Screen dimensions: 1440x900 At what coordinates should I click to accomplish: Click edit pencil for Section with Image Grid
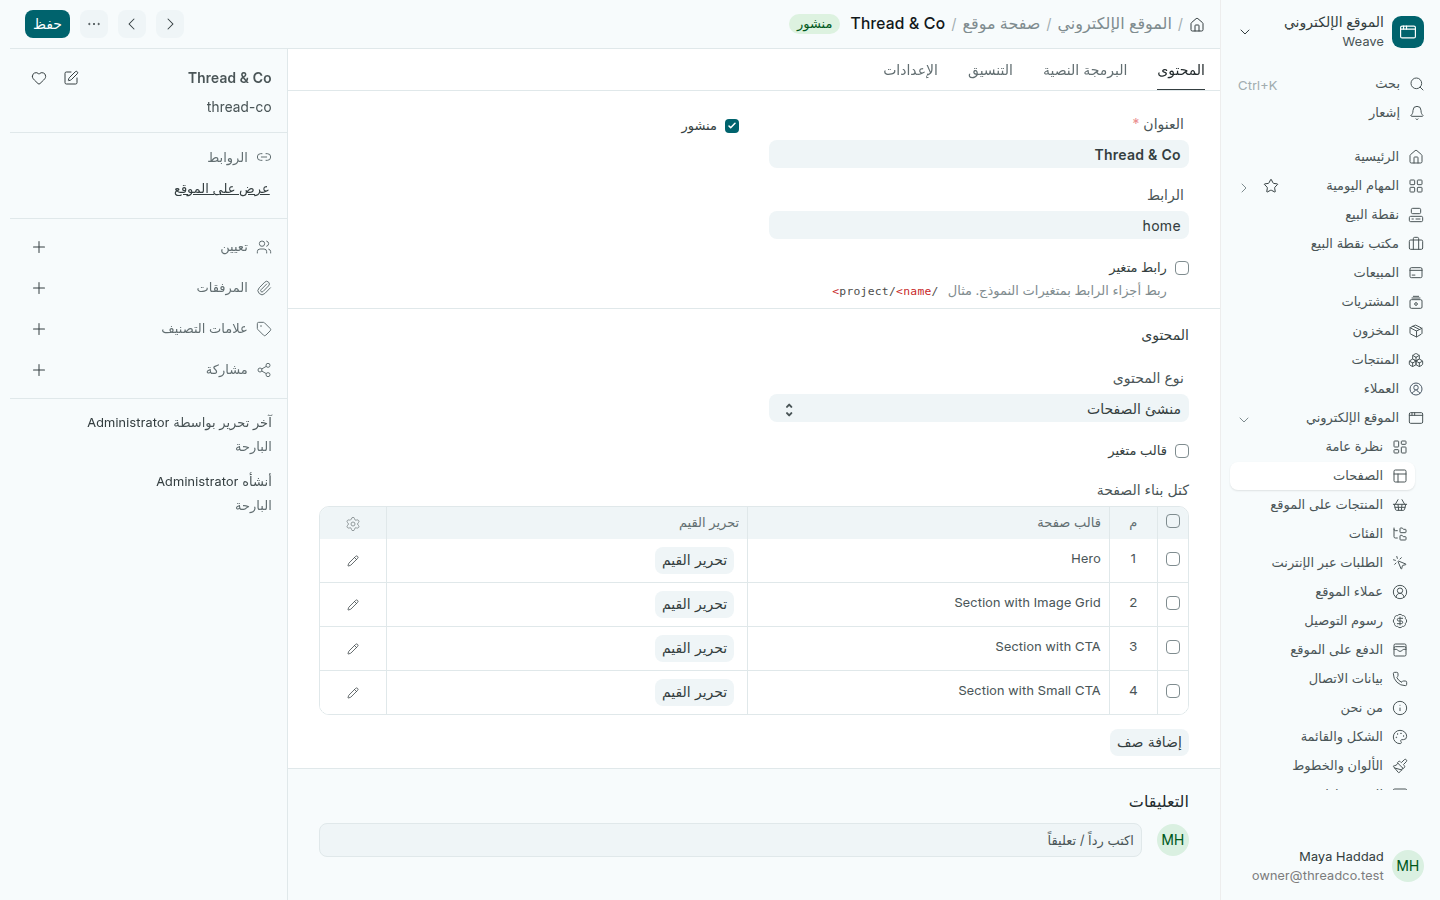(353, 605)
